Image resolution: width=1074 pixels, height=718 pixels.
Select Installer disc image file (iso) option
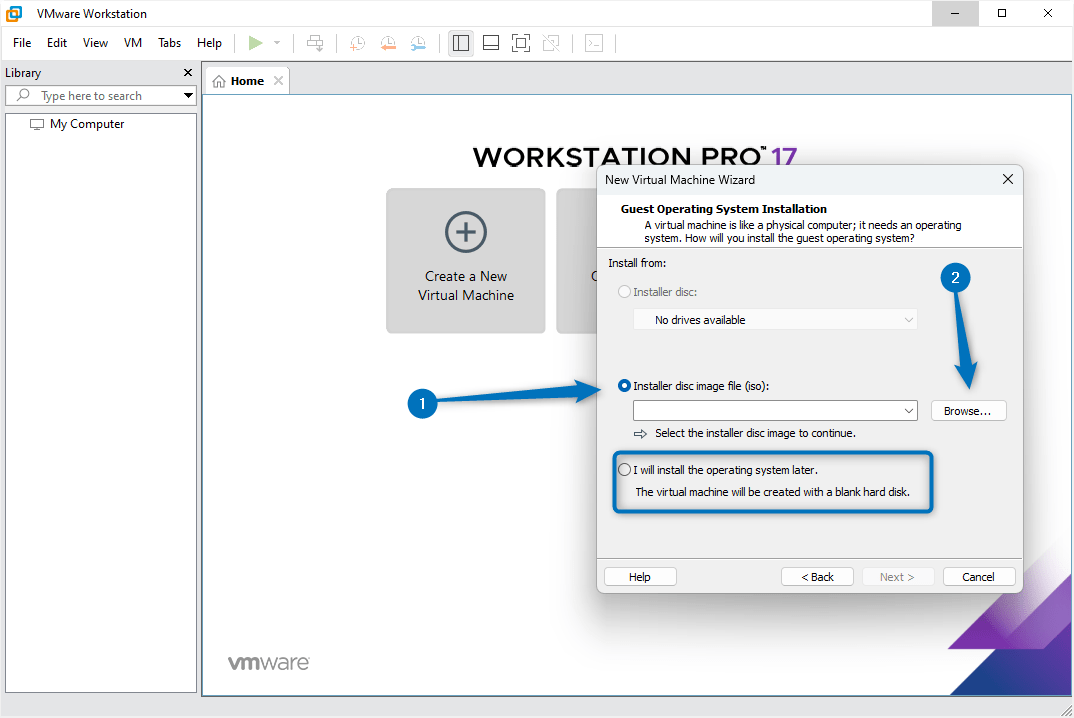click(624, 385)
